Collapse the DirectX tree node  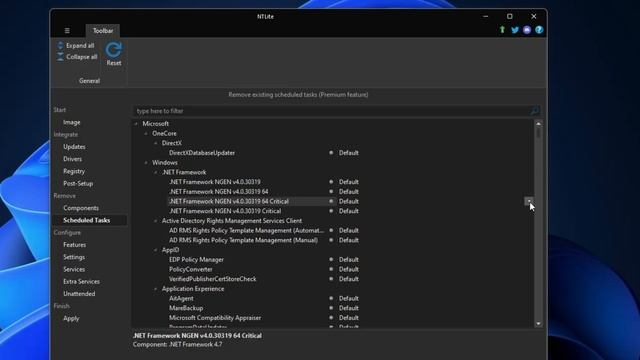tap(156, 143)
